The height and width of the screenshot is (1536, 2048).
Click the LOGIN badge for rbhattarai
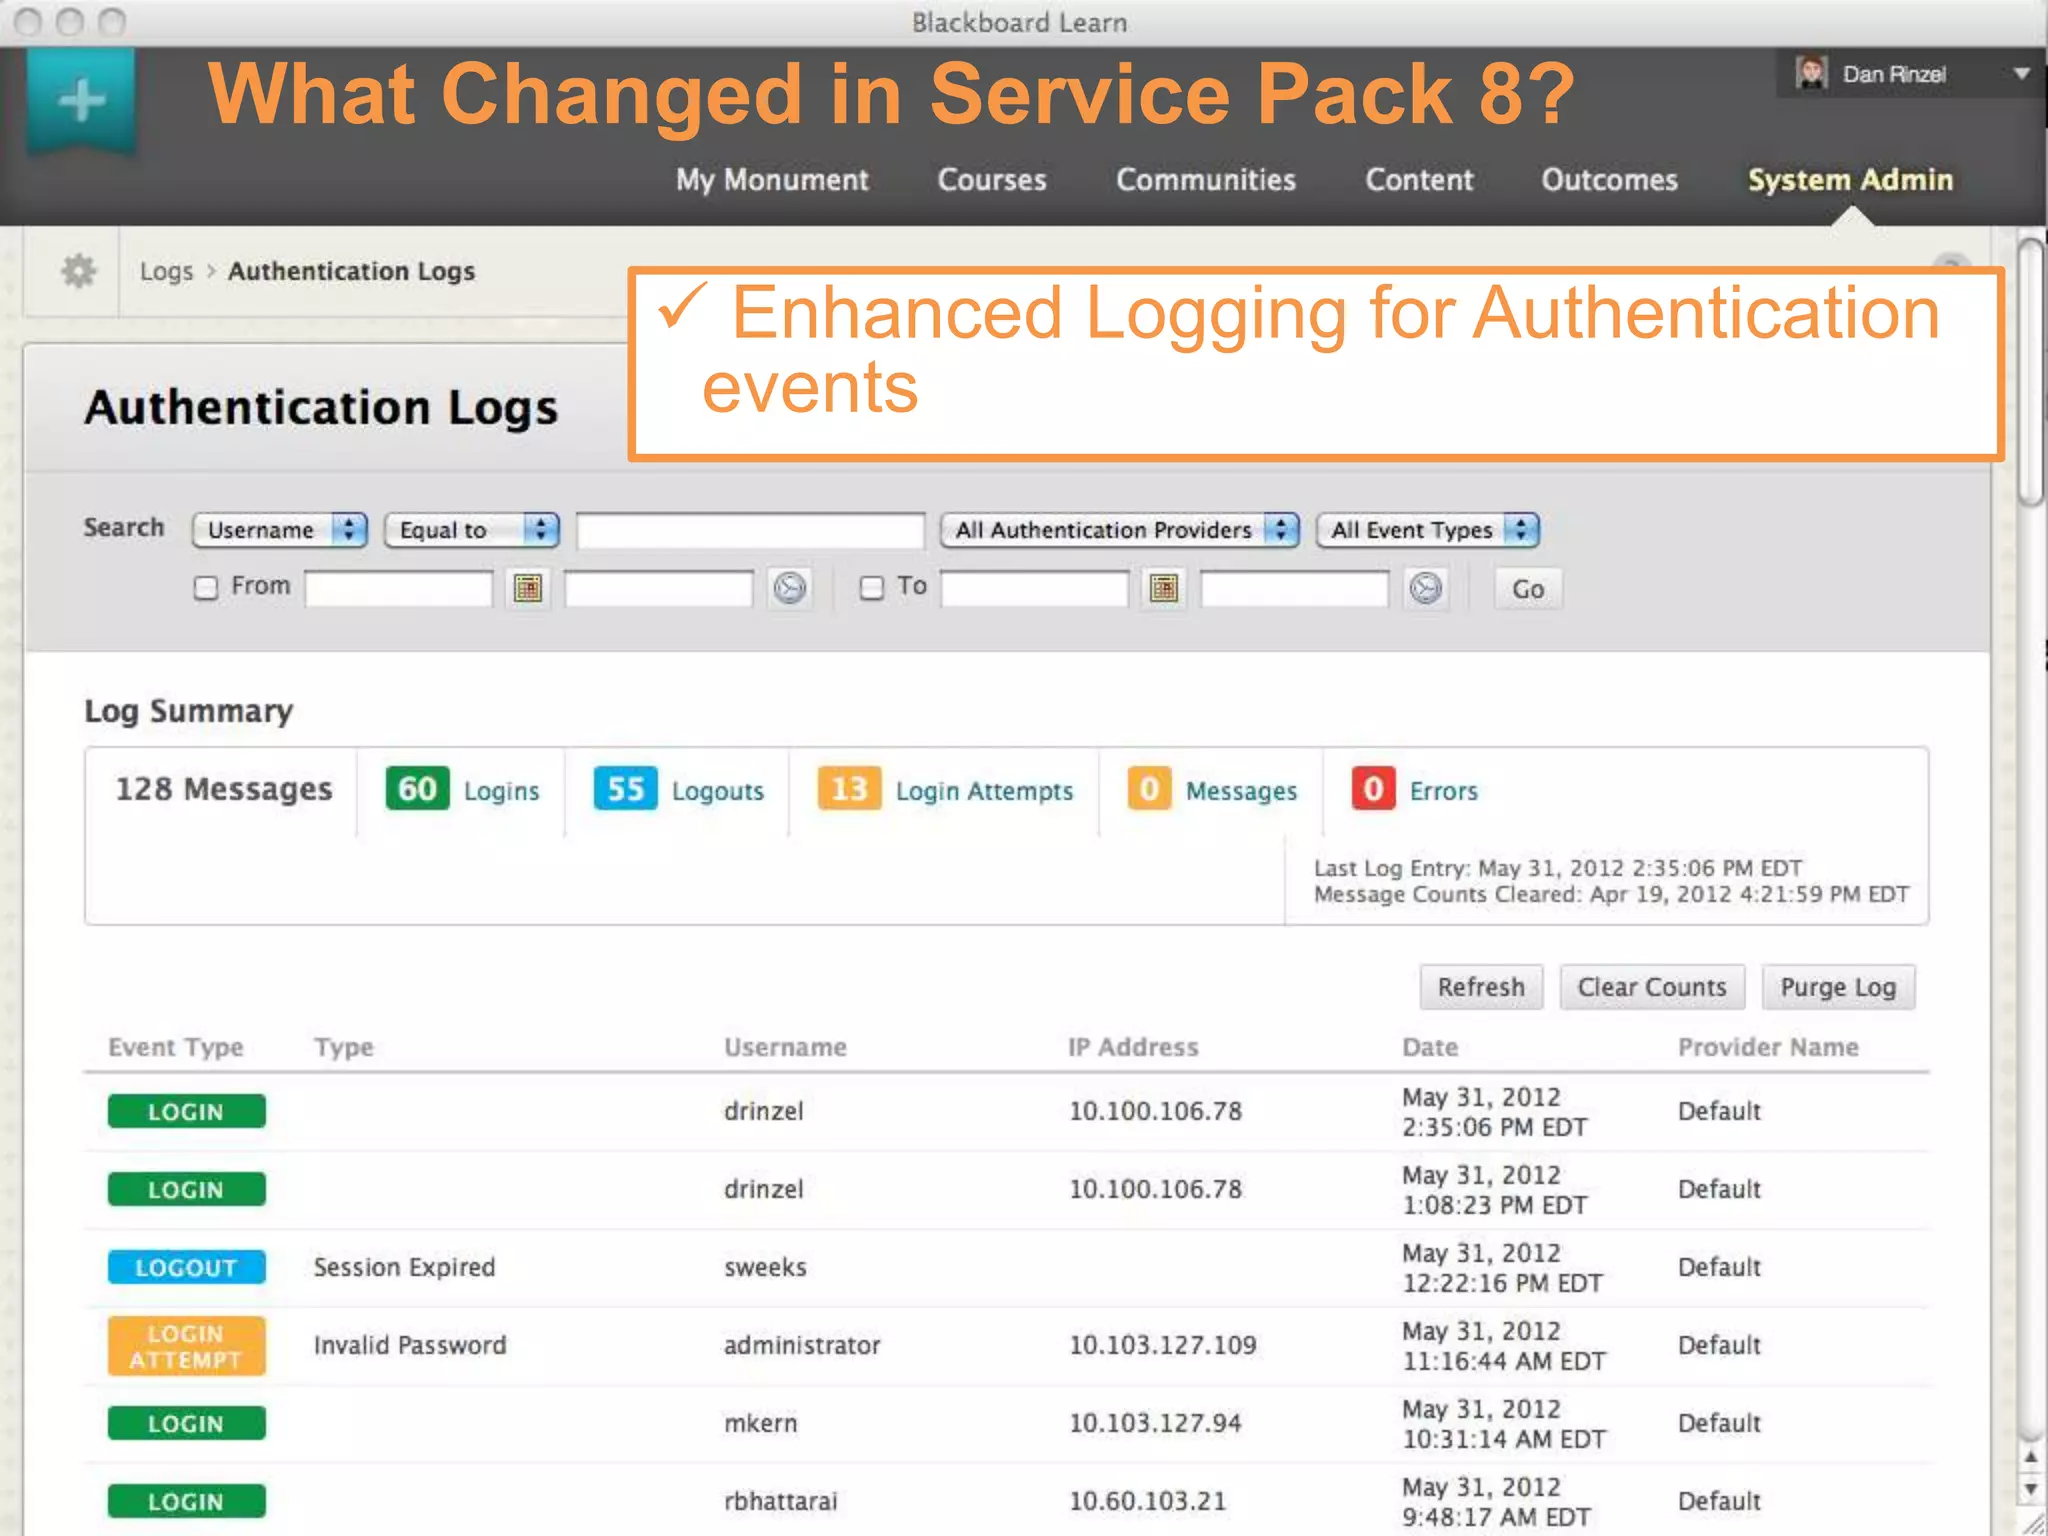(x=187, y=1501)
